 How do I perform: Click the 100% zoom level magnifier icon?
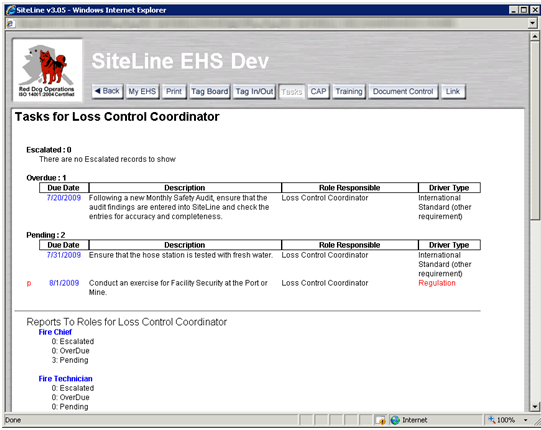[x=492, y=420]
